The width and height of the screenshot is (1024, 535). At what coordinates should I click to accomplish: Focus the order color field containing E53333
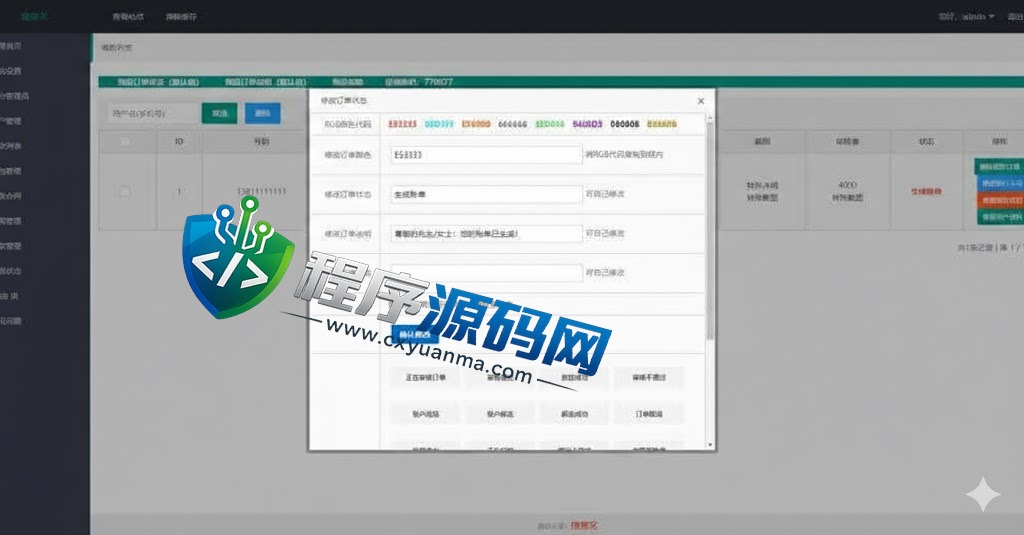point(486,155)
